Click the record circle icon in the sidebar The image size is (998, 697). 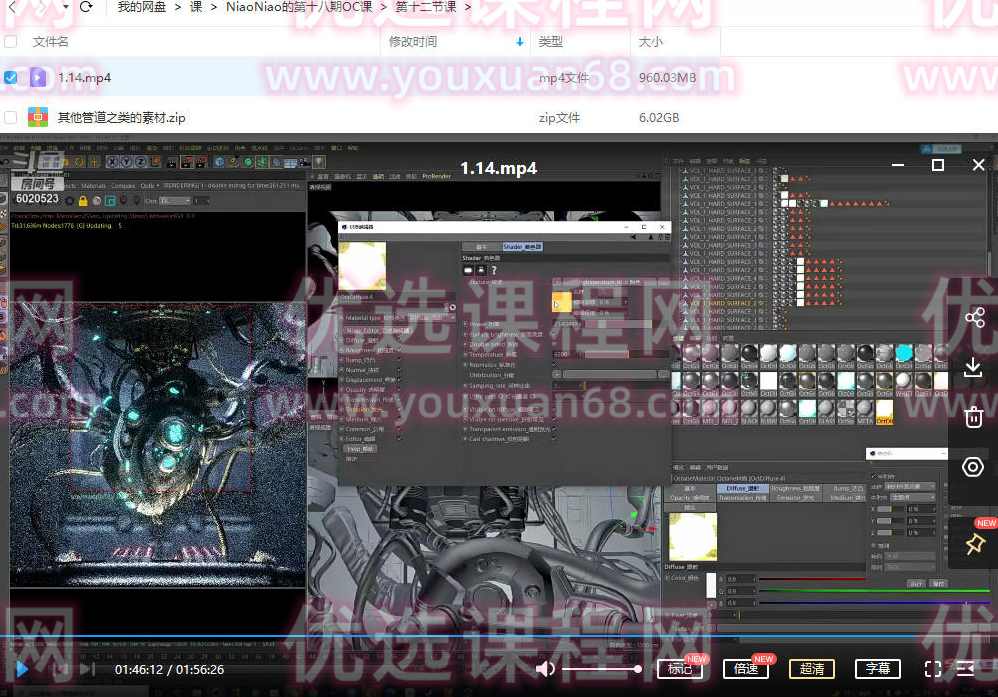(974, 467)
